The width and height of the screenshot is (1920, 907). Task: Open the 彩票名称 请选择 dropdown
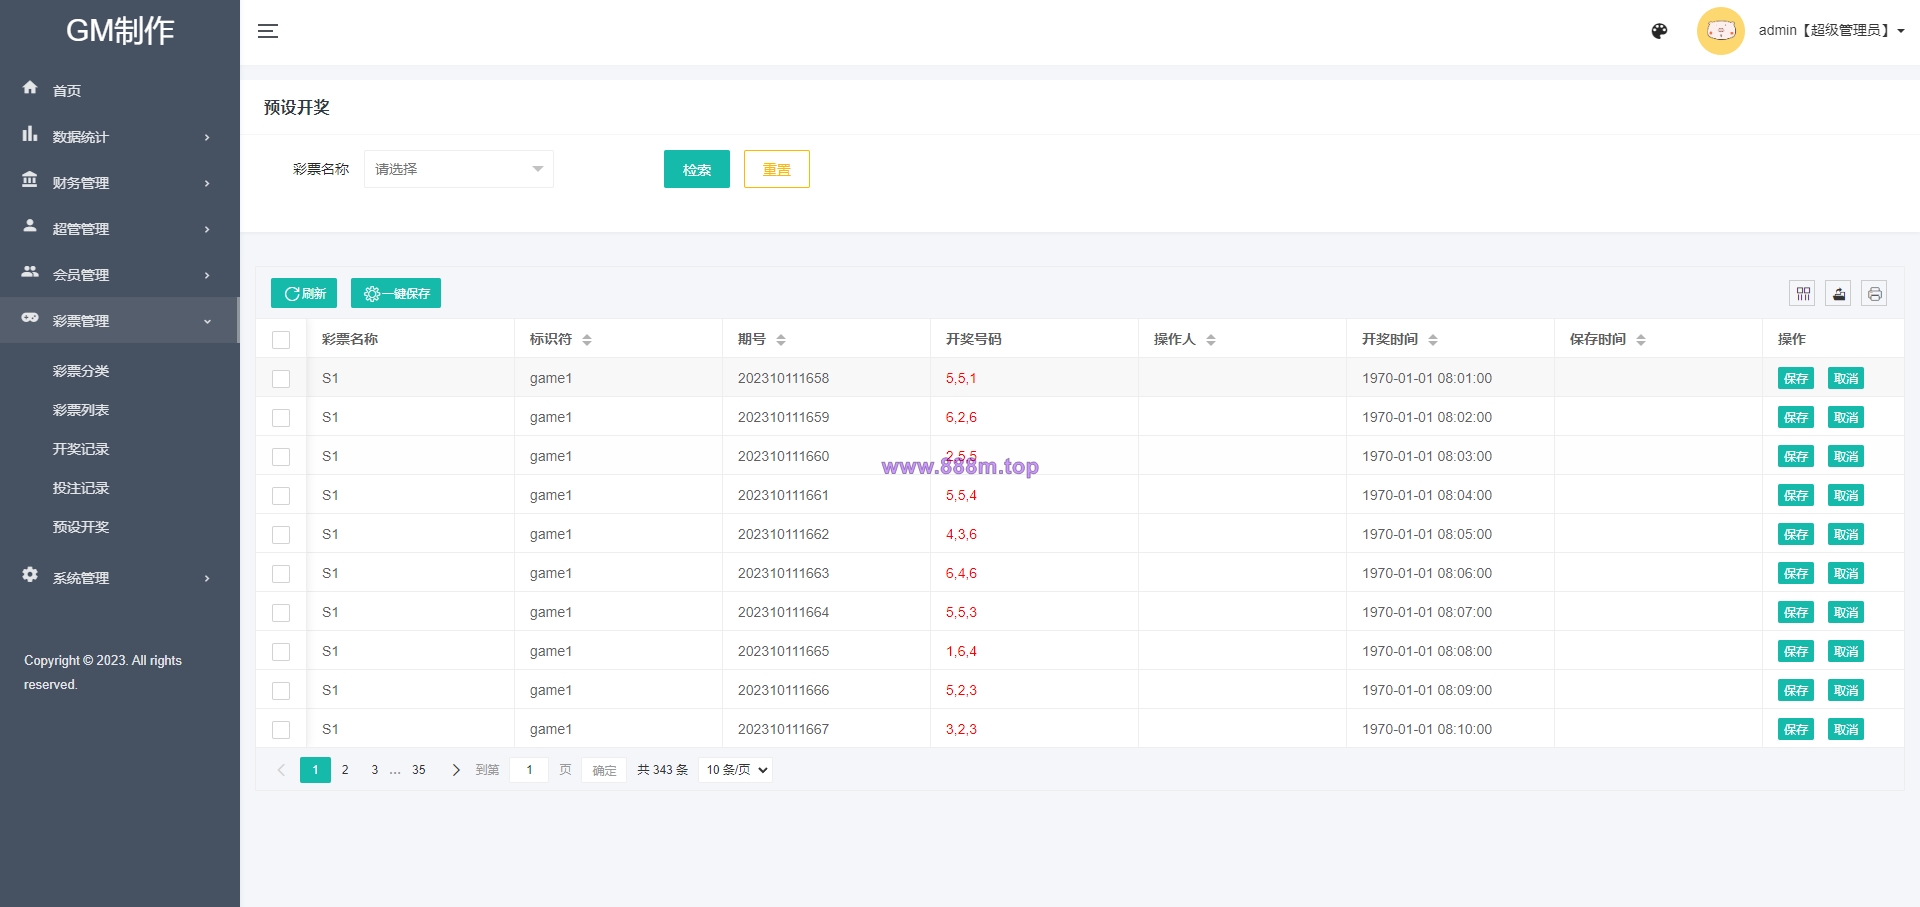(459, 169)
